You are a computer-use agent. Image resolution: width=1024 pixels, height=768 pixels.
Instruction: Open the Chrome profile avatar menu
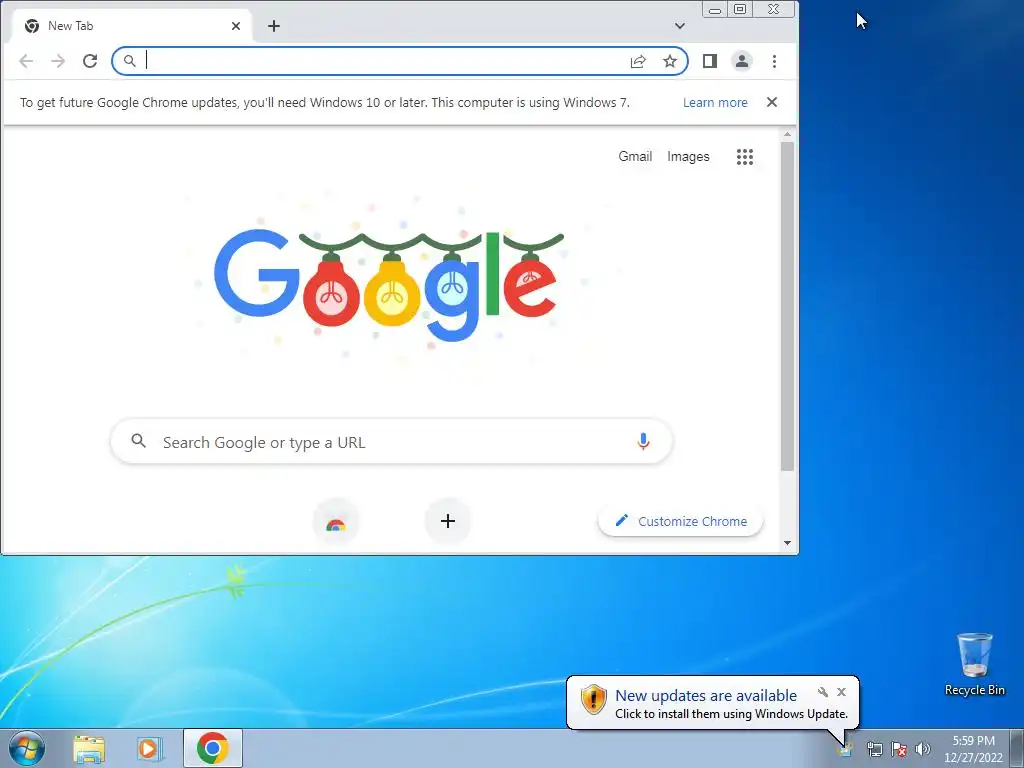point(742,61)
